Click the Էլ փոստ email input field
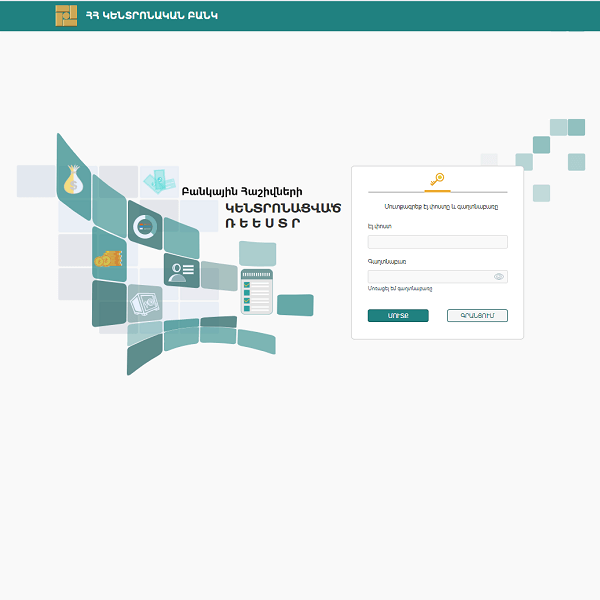 pos(437,242)
